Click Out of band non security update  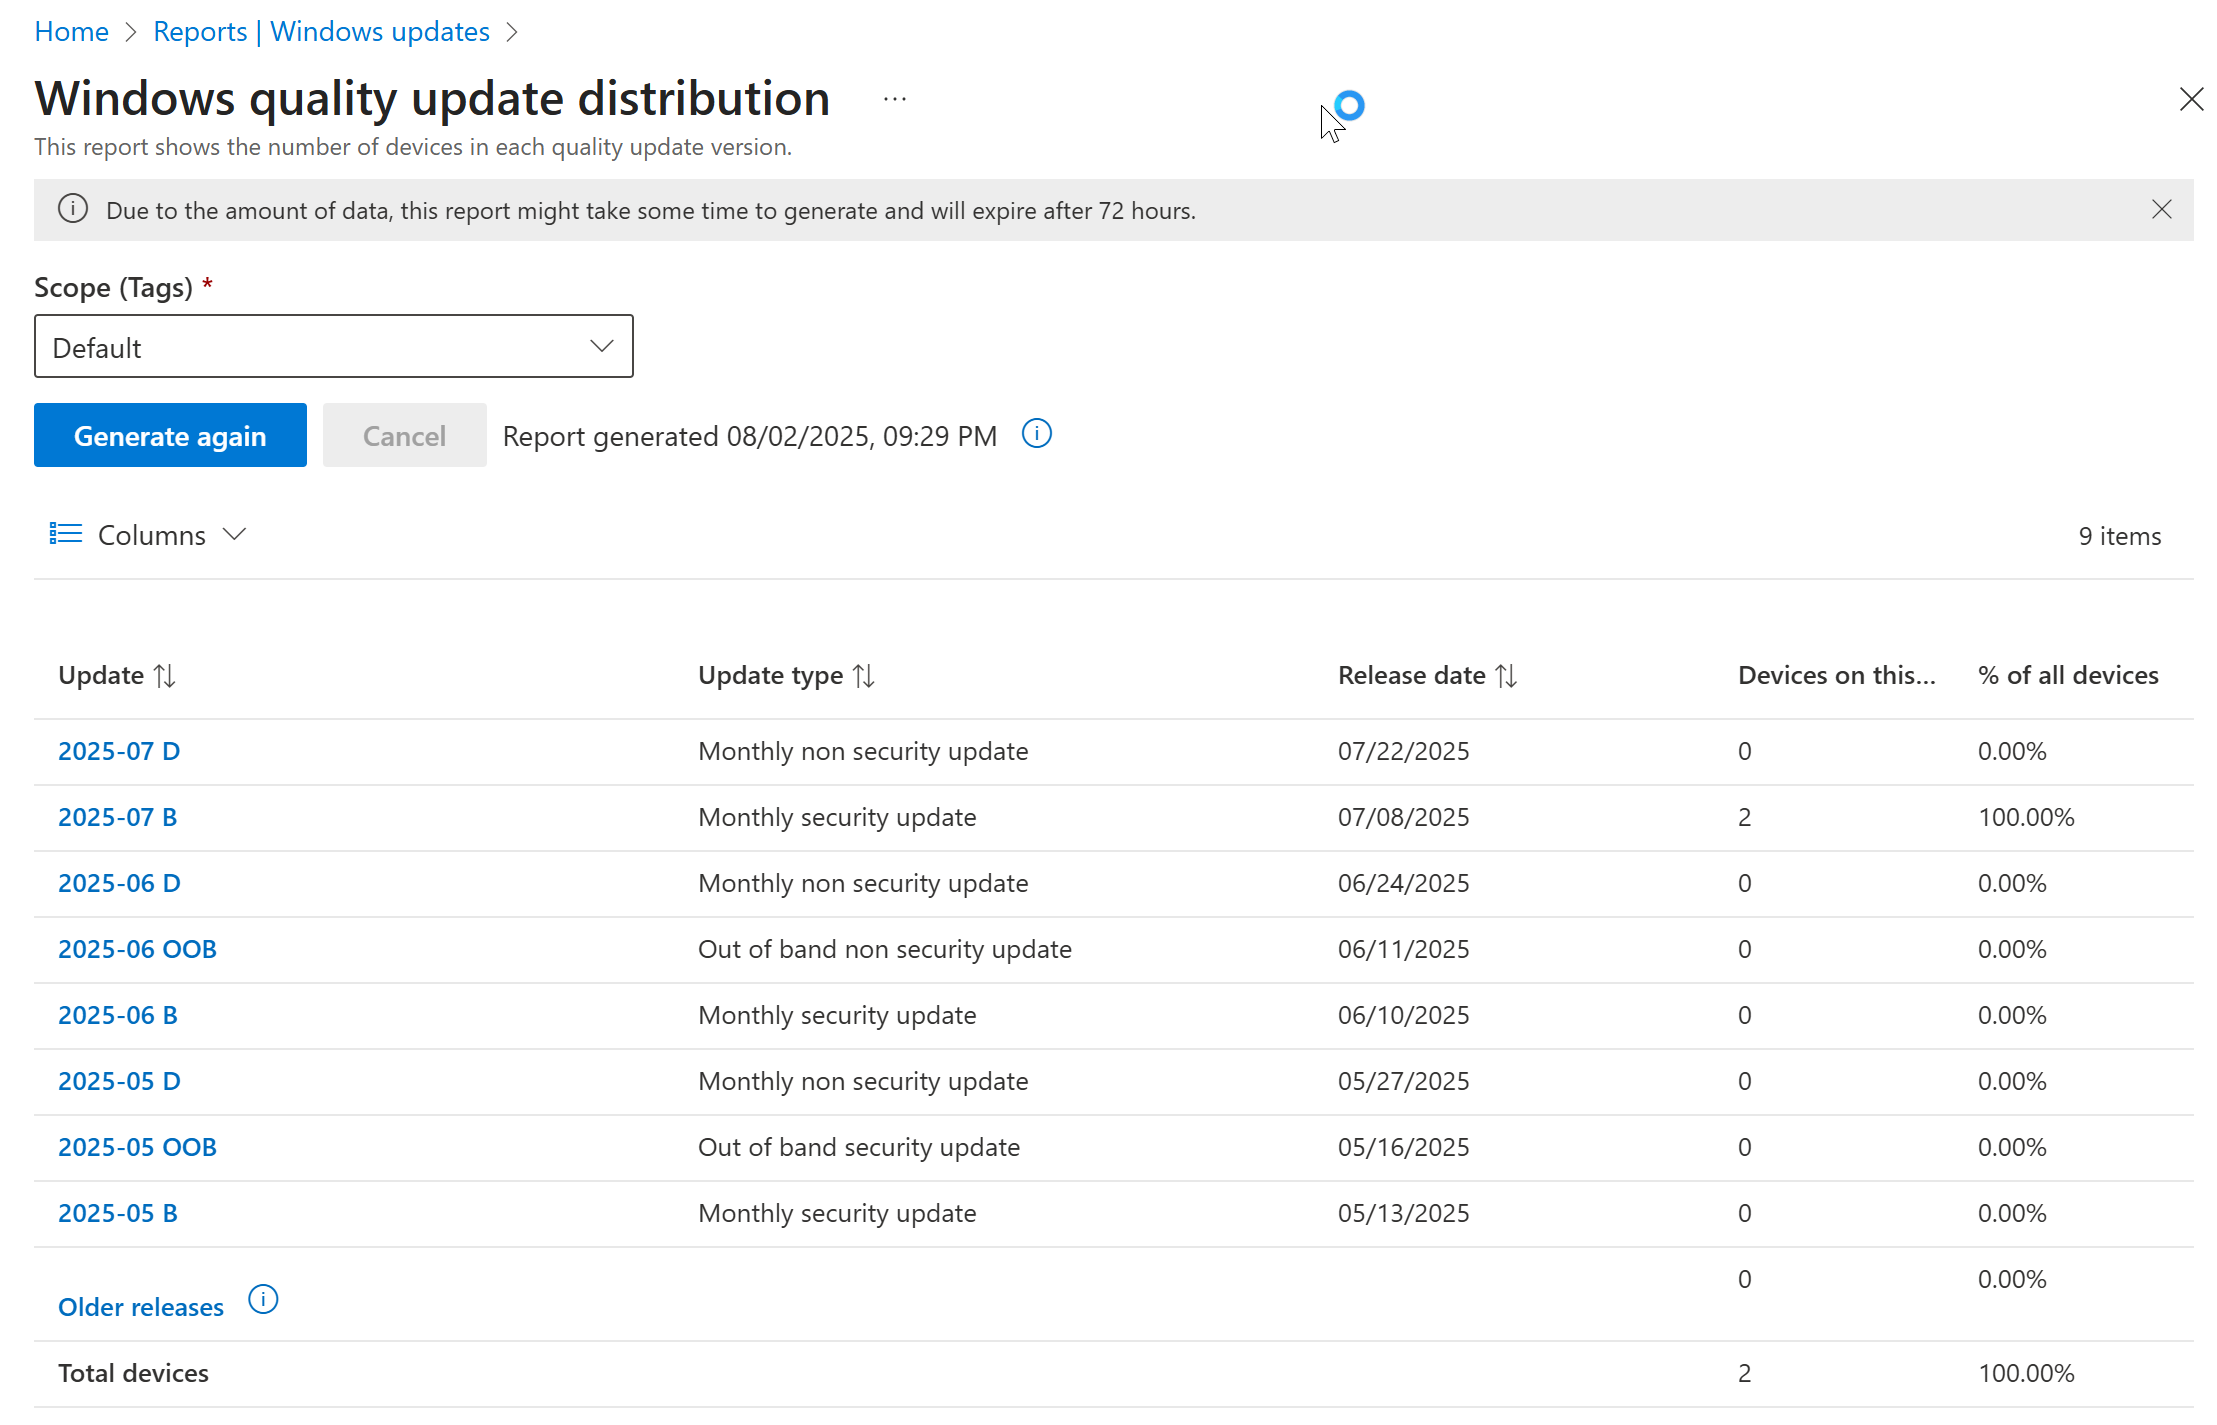pyautogui.click(x=884, y=949)
